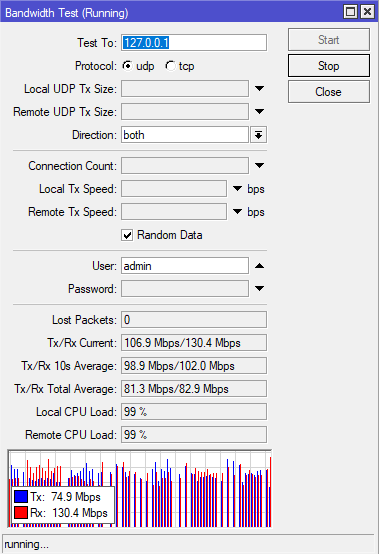This screenshot has width=379, height=554.
Task: Toggle the Random Data checkbox
Action: (x=127, y=235)
